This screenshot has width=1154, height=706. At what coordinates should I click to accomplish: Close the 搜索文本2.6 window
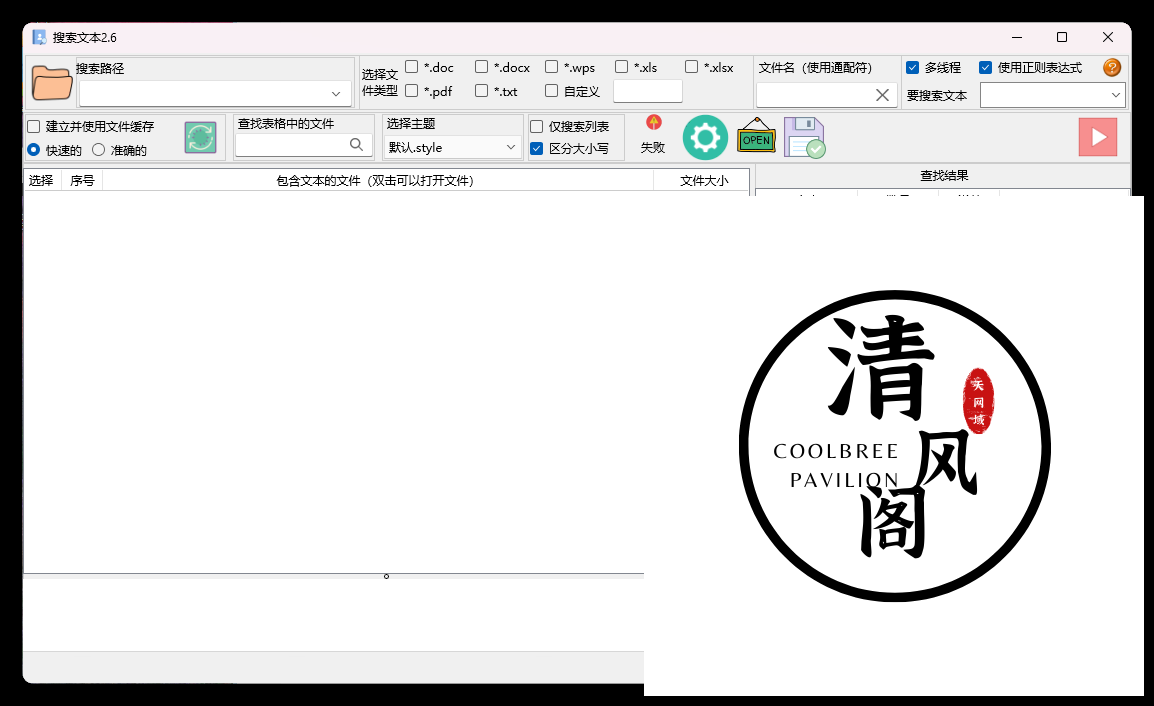[x=1108, y=38]
